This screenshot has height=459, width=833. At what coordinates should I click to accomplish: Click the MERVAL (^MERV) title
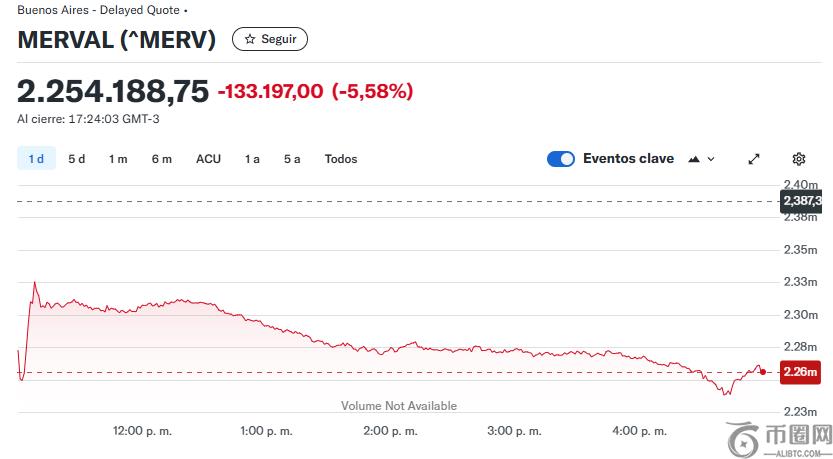116,40
